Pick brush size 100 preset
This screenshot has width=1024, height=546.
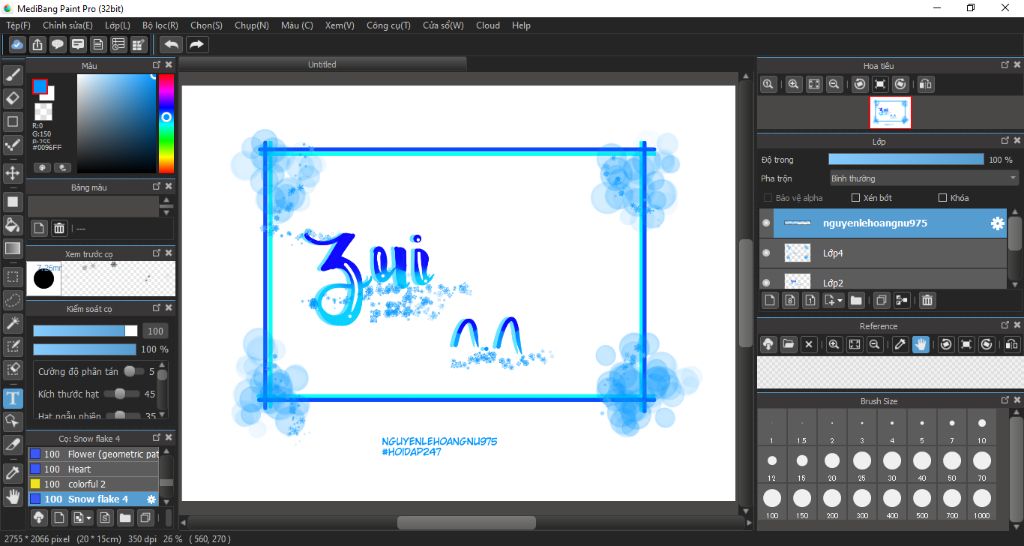click(x=772, y=502)
